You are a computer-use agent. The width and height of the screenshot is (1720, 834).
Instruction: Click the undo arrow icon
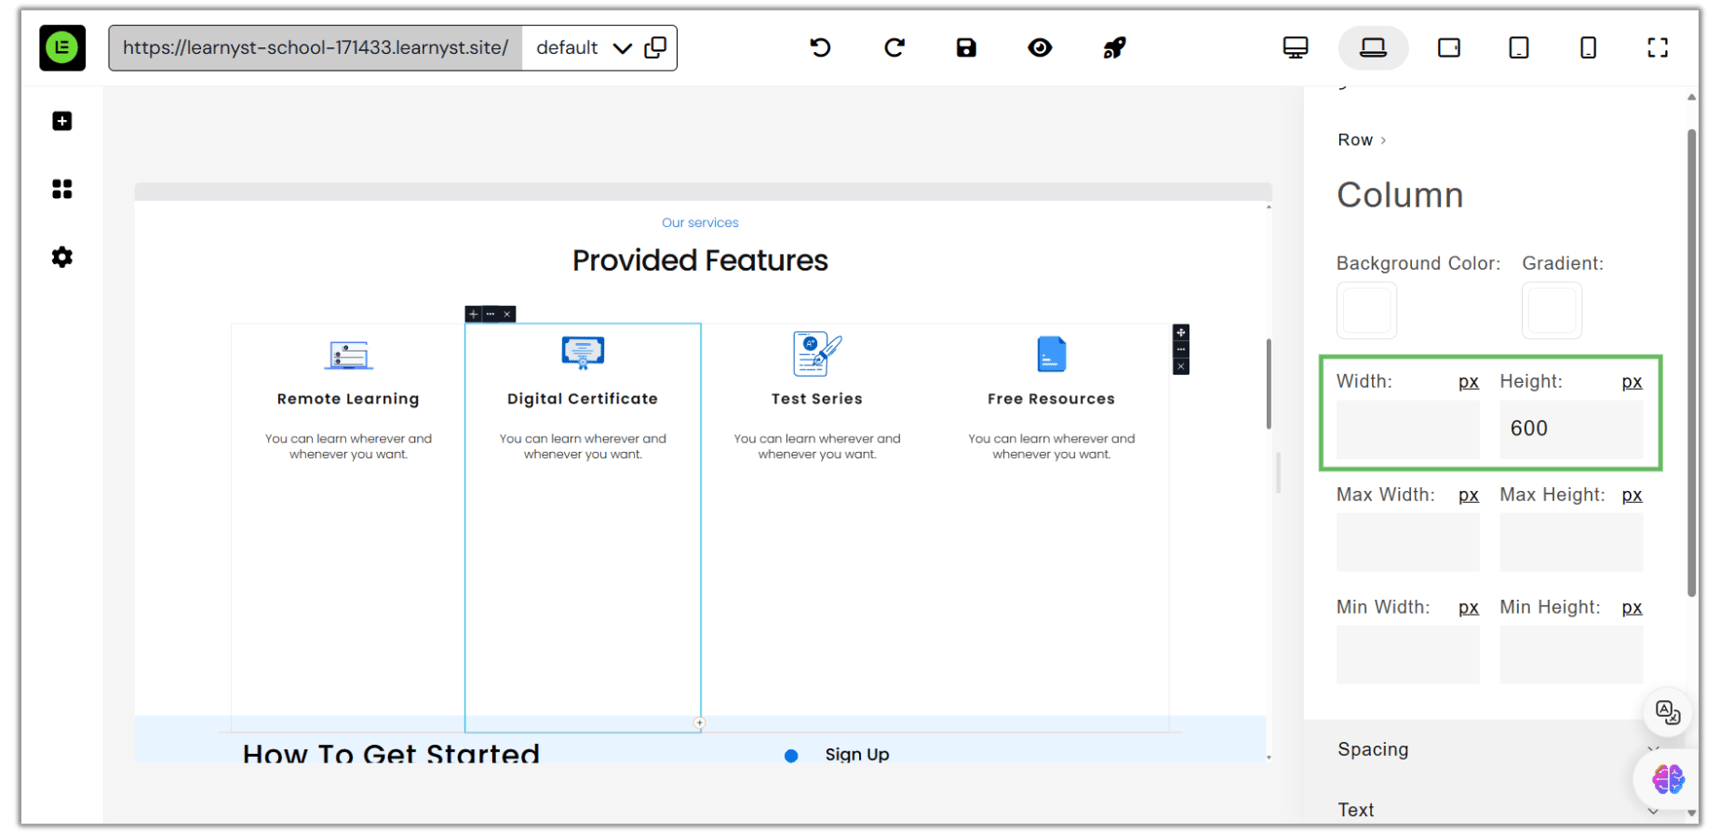[820, 48]
